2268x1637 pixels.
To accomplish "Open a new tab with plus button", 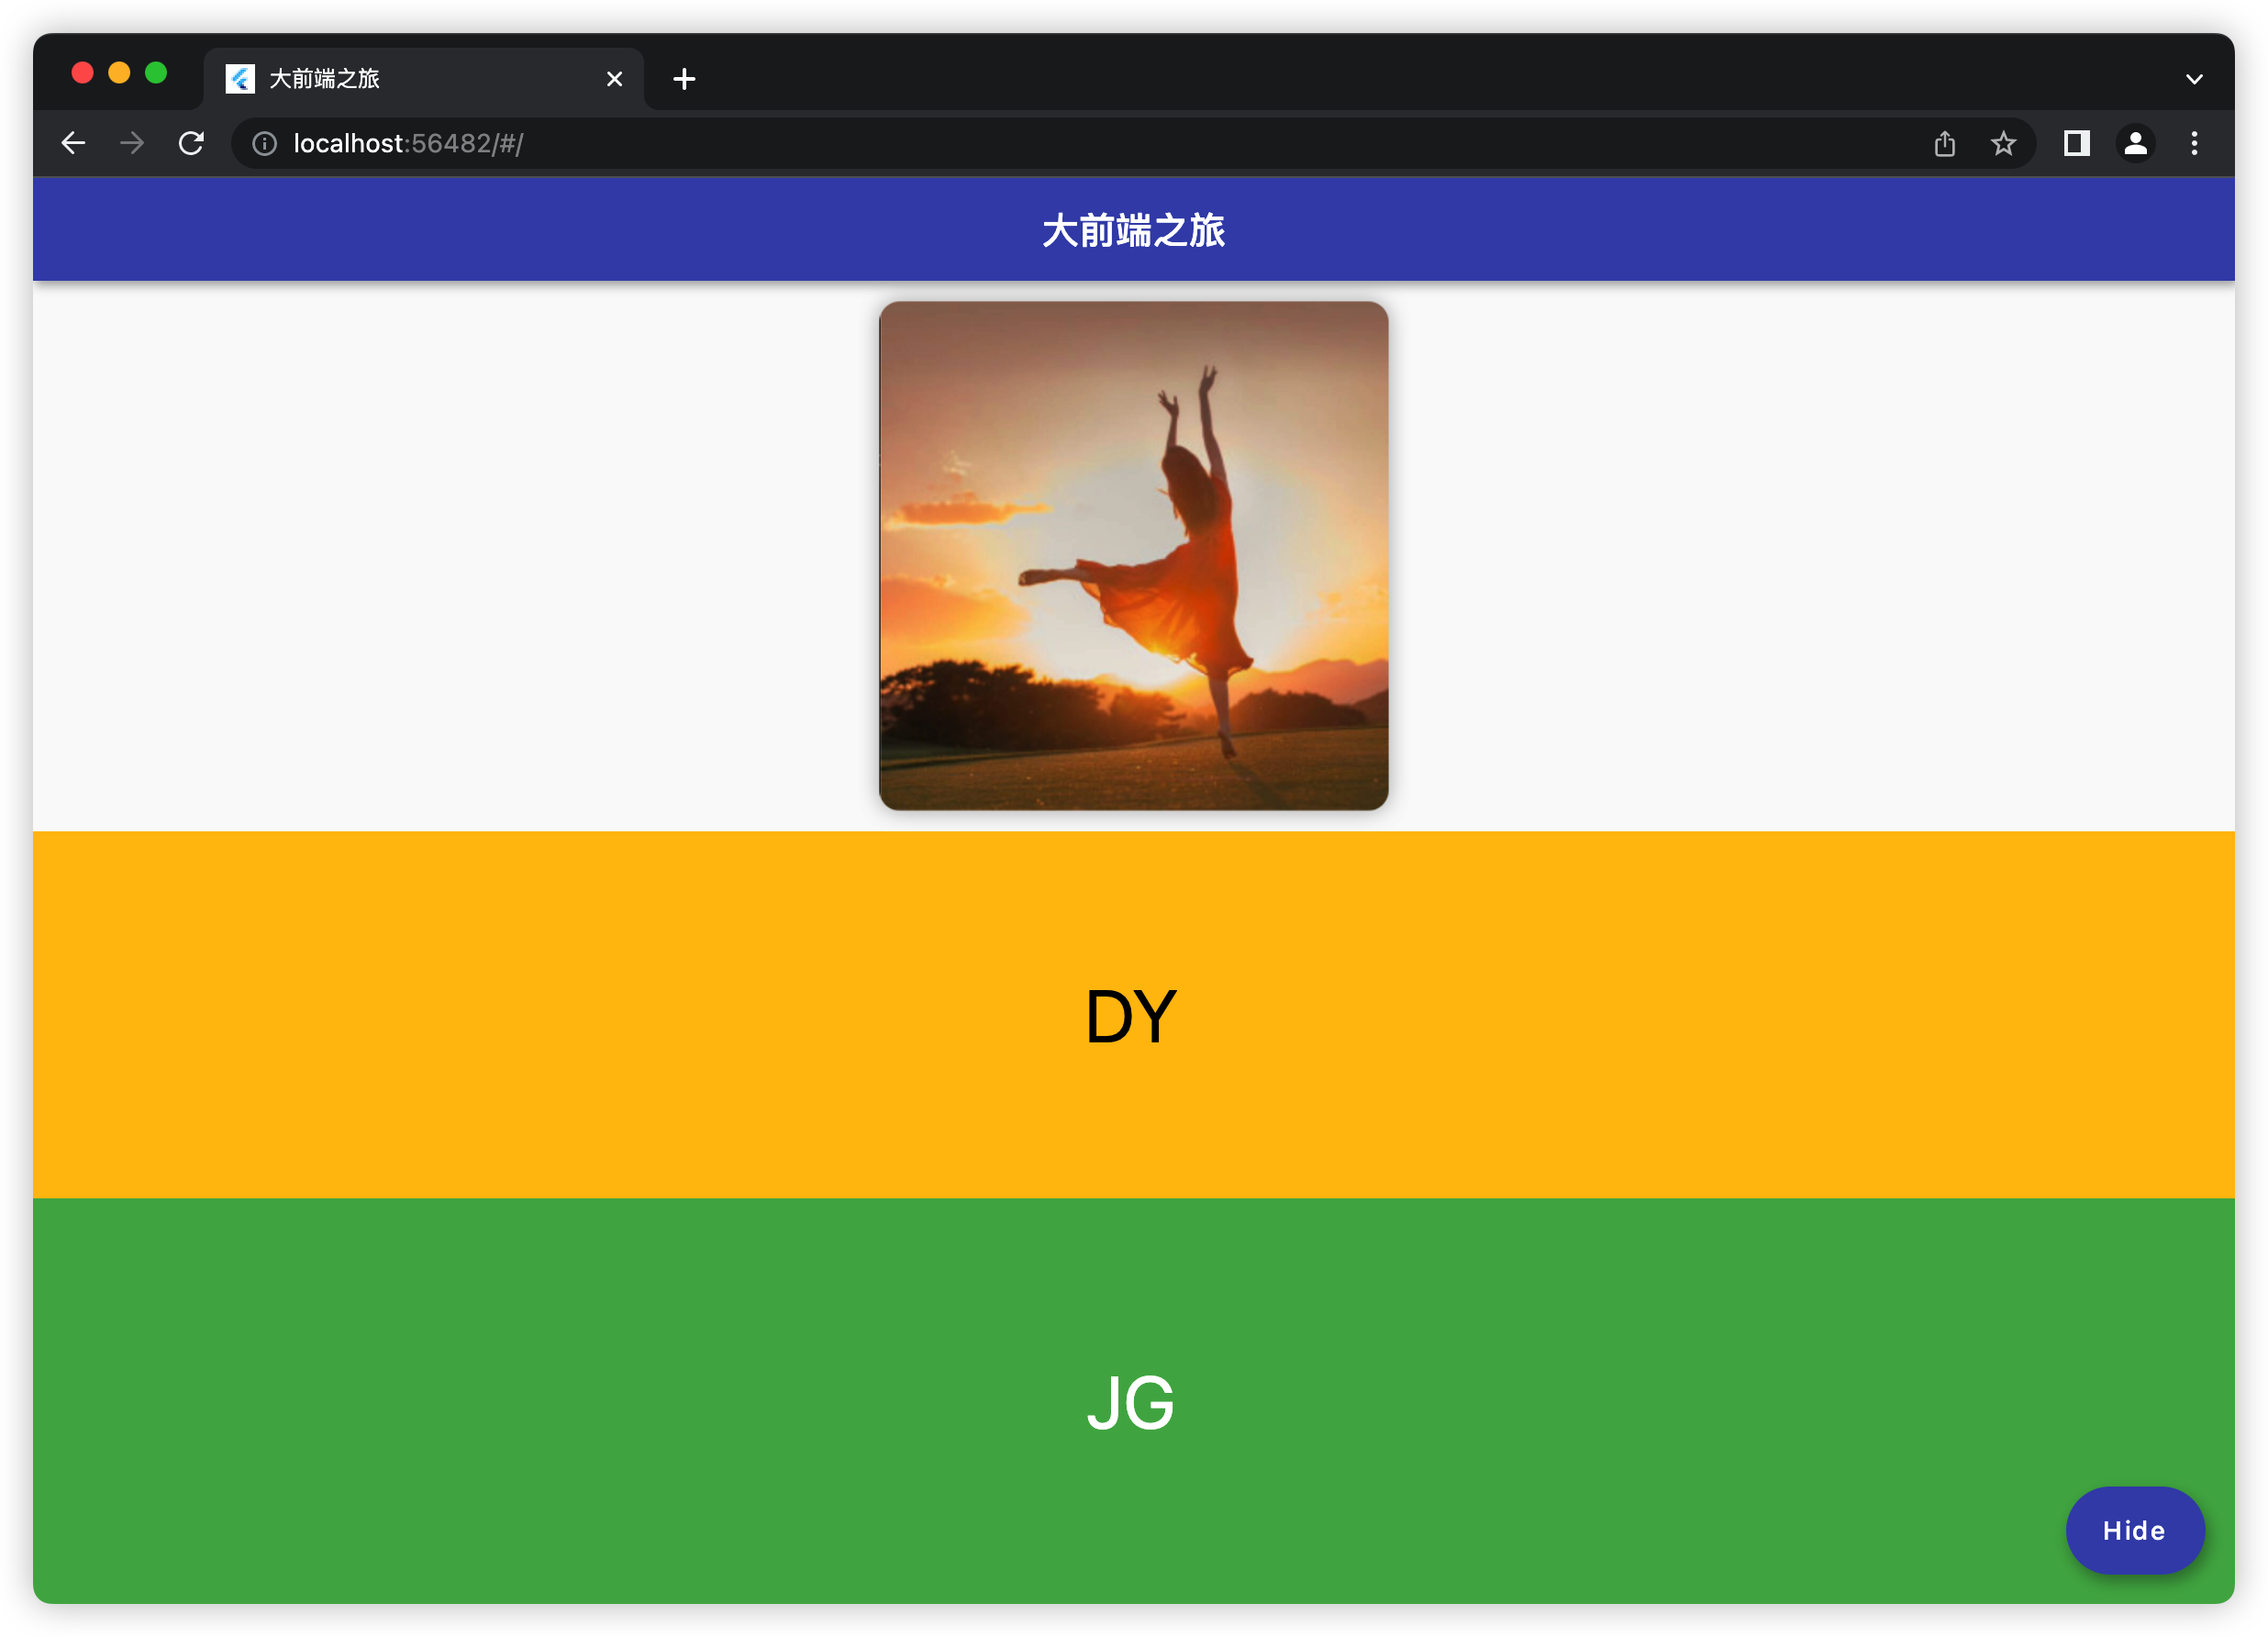I will (x=684, y=79).
